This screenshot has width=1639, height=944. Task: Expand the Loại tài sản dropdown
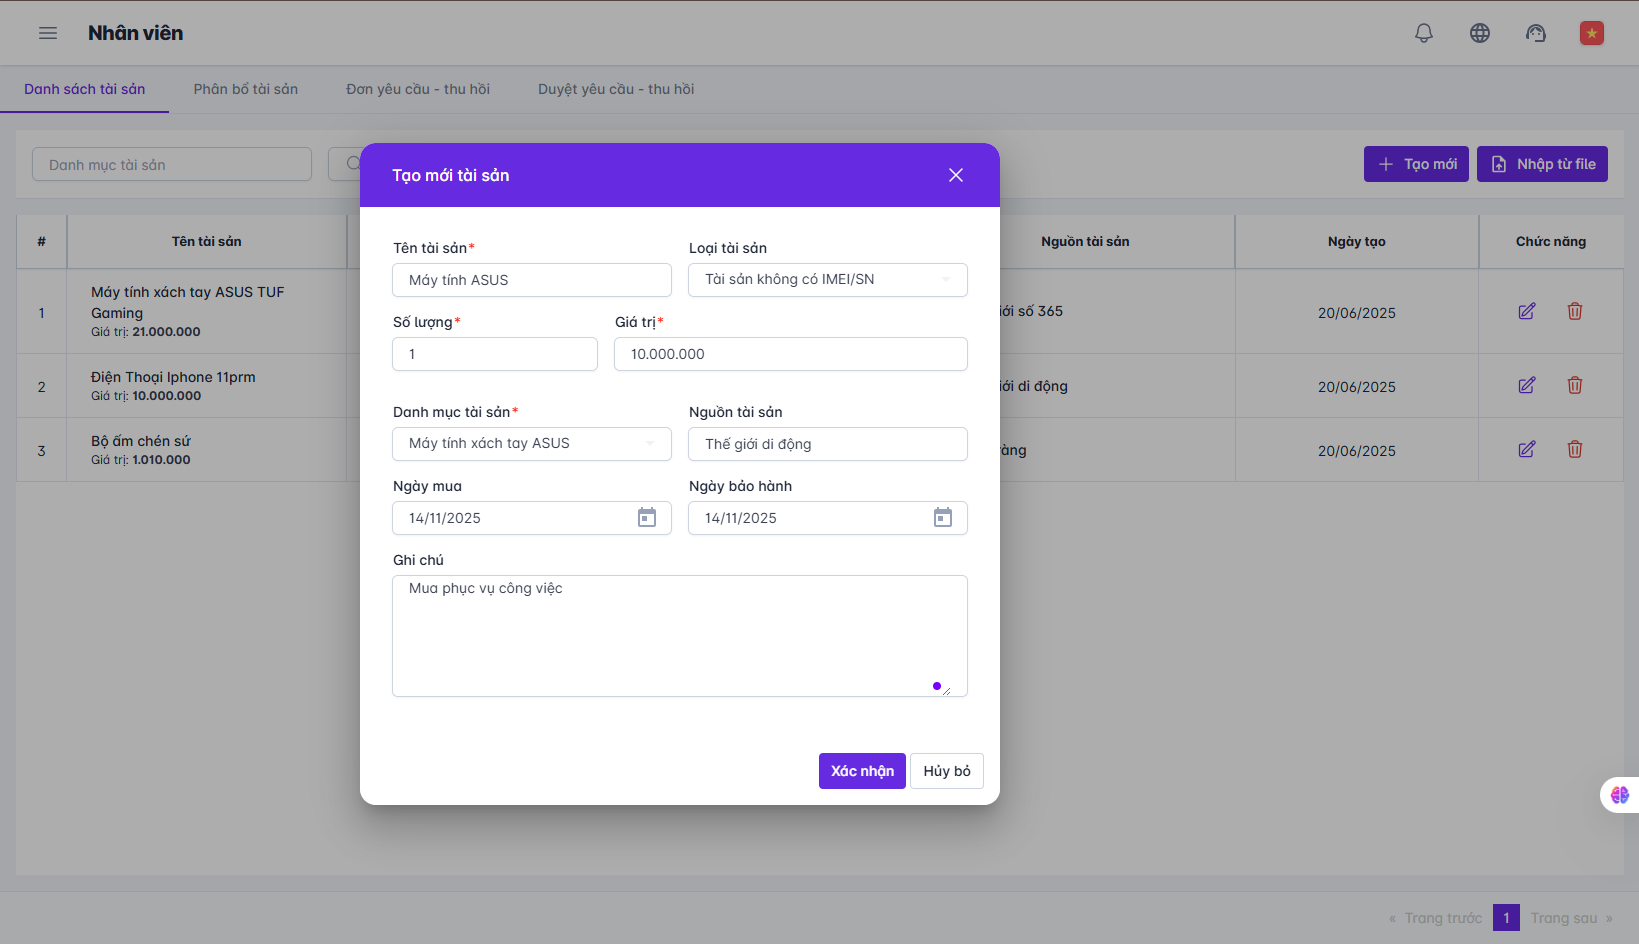(827, 280)
